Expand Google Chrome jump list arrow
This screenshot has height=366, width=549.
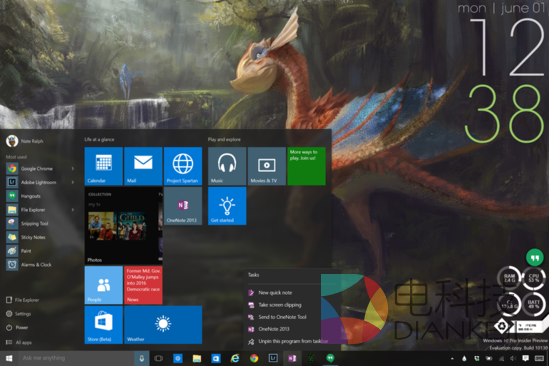73,169
